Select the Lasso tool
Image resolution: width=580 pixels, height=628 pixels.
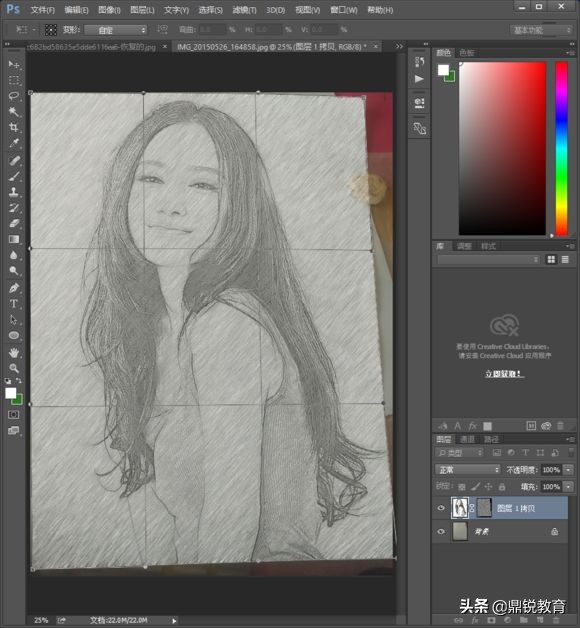(14, 96)
